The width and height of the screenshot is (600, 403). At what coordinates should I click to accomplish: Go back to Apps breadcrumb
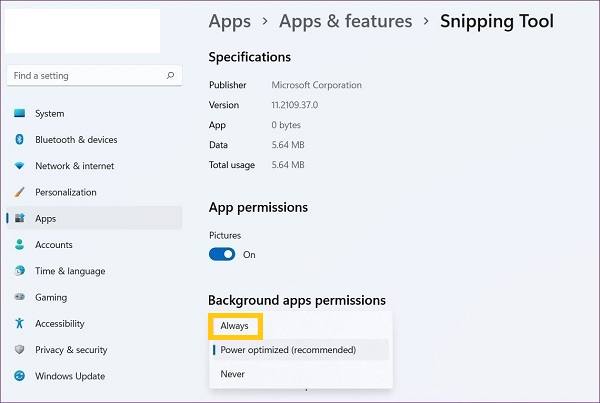click(230, 21)
